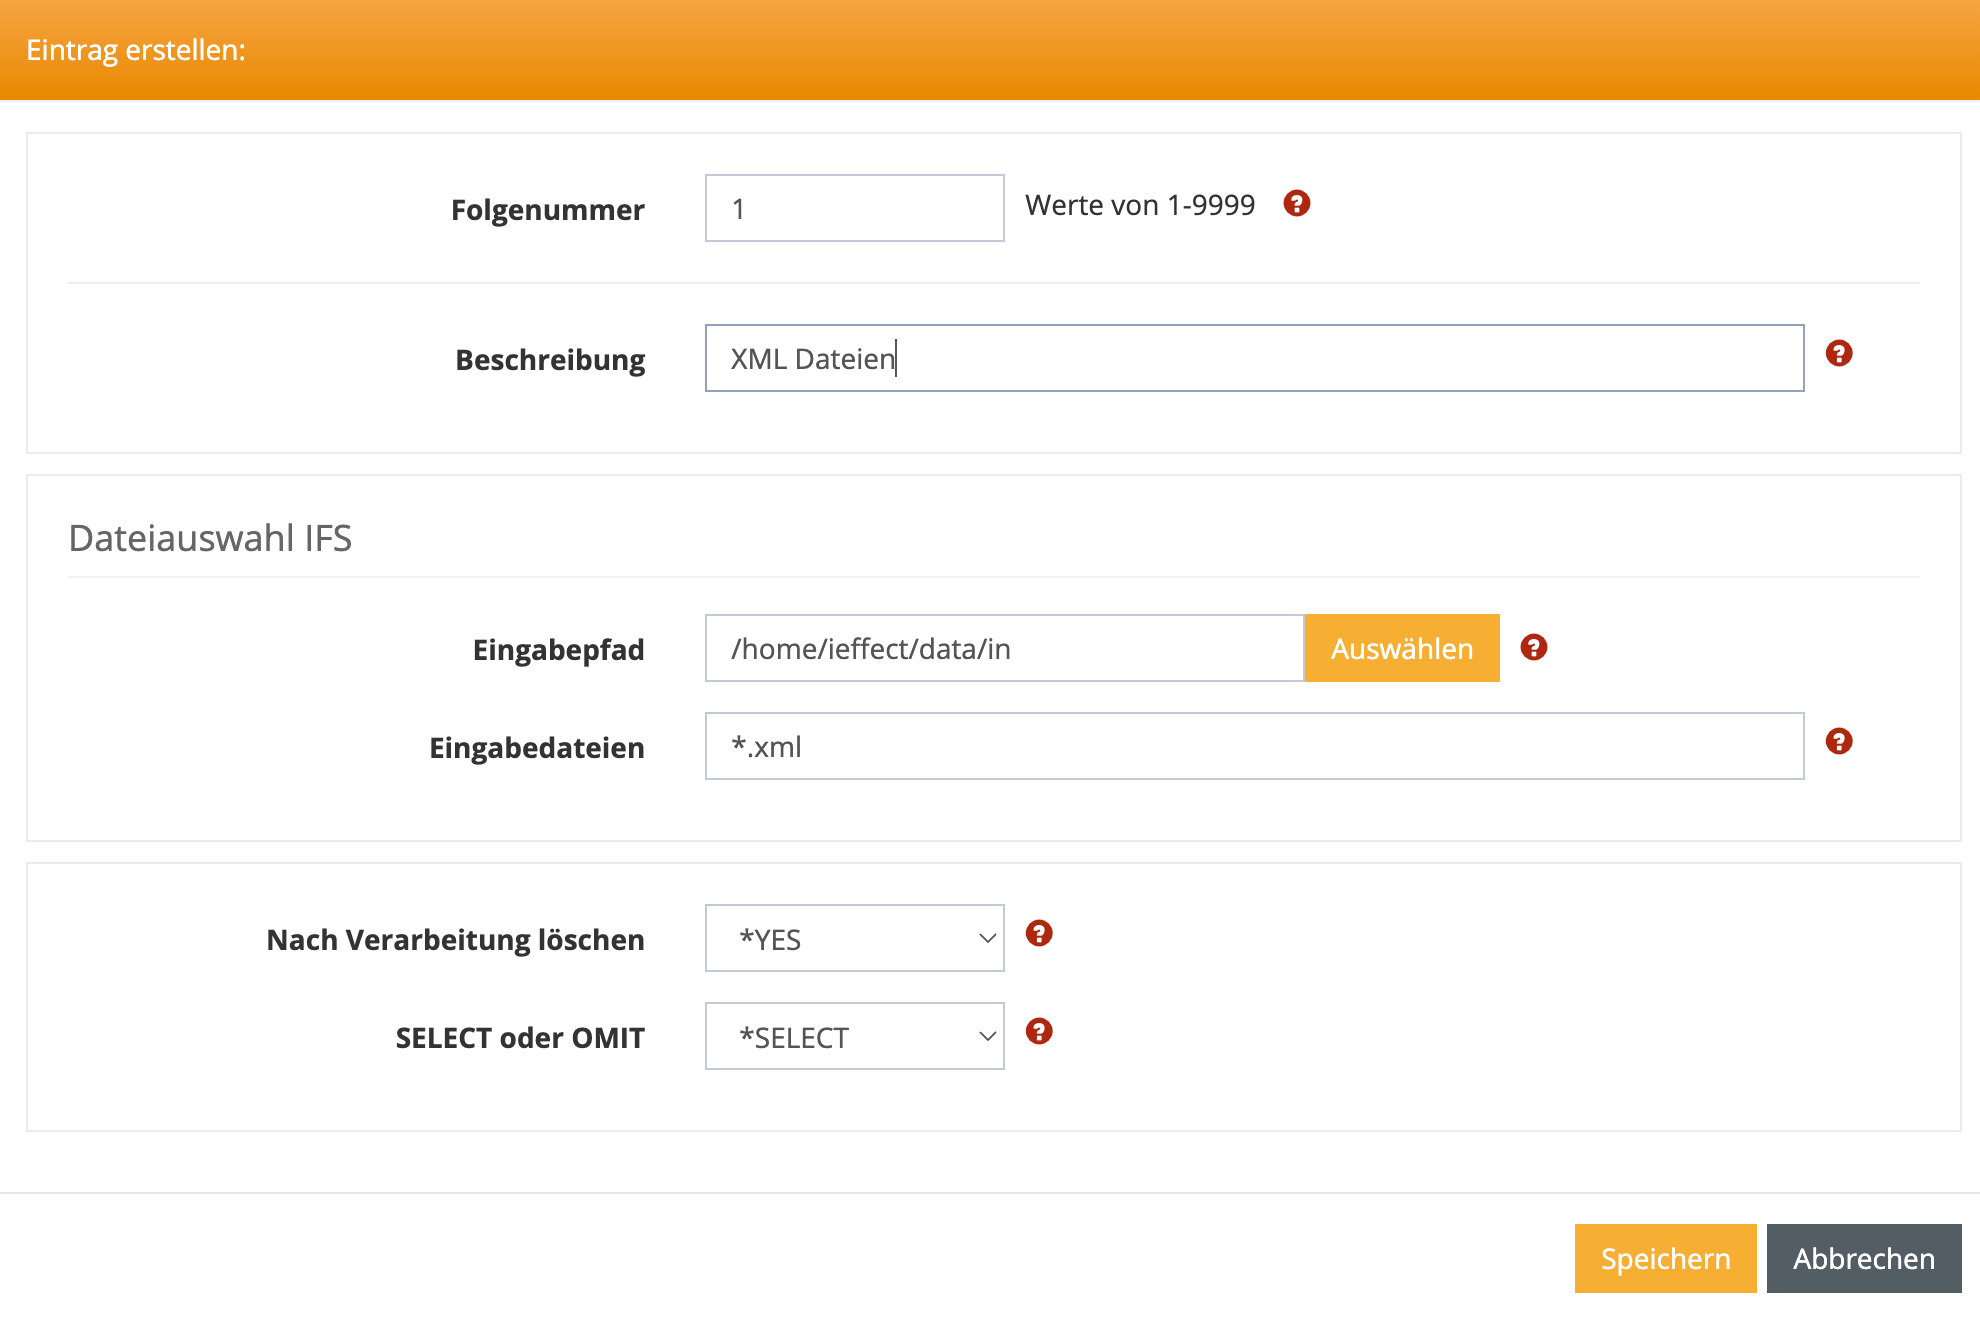Viewport: 1980px width, 1320px height.
Task: Show help for Eingabepfad
Action: 1533,648
